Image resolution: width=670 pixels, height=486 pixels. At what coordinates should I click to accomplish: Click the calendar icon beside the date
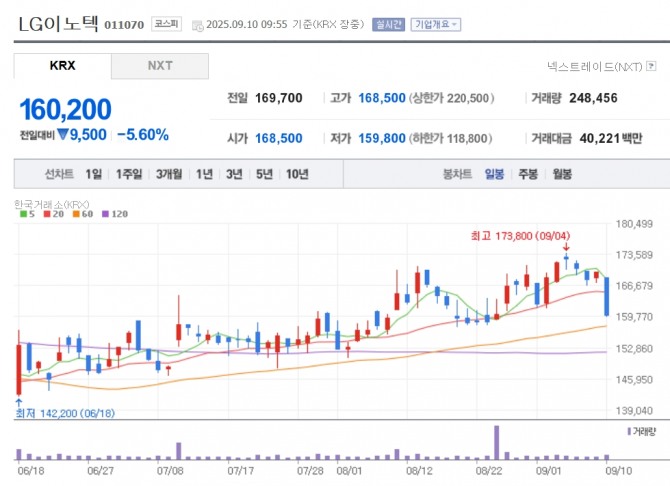tap(196, 24)
